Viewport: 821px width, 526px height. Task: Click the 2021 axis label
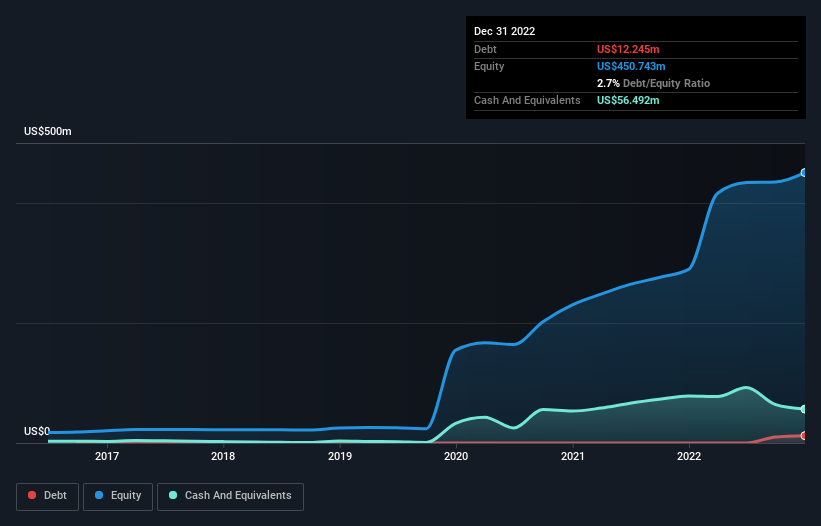[573, 456]
